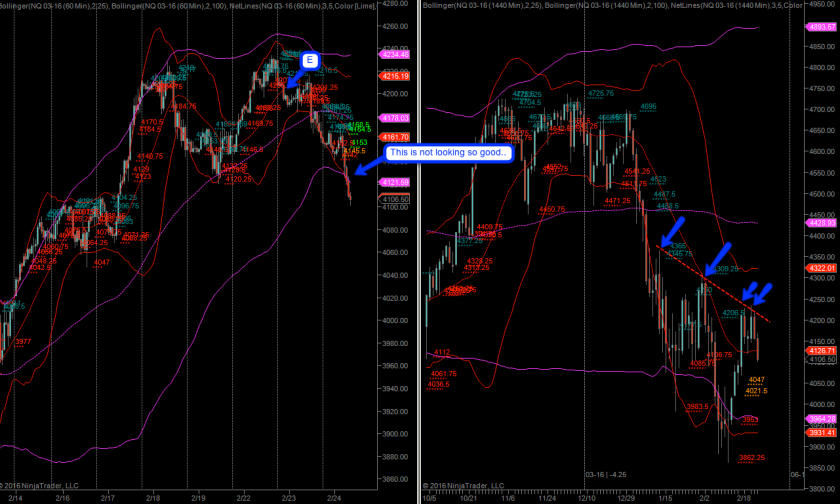Screen dimensions: 840x504
Task: Click the 2/14 date label on left chart
Action: click(x=16, y=498)
